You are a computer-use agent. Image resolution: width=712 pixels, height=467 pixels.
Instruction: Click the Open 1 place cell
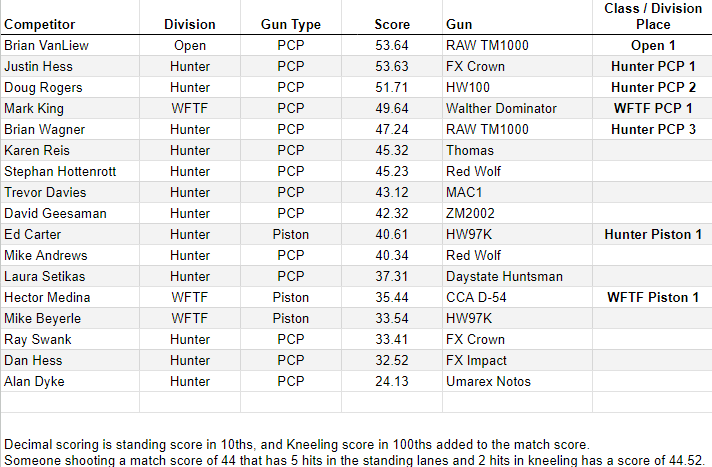tap(653, 45)
